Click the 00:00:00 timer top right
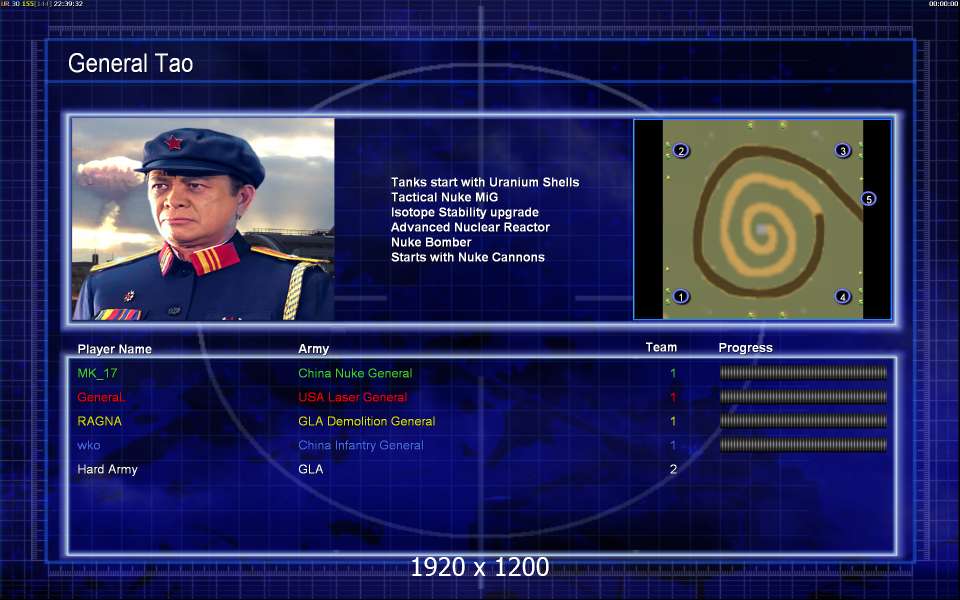This screenshot has height=600, width=960. click(x=943, y=4)
